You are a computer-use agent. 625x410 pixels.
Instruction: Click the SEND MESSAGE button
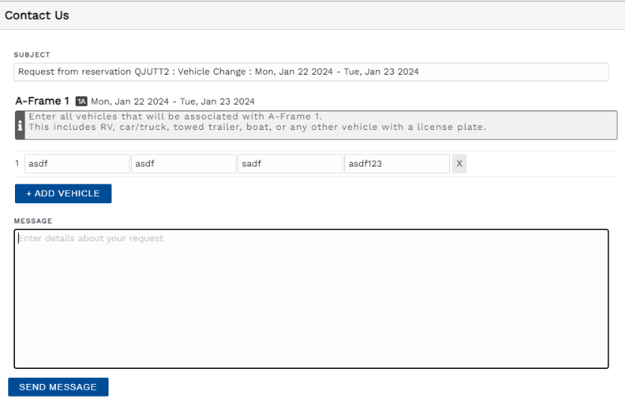tap(58, 387)
